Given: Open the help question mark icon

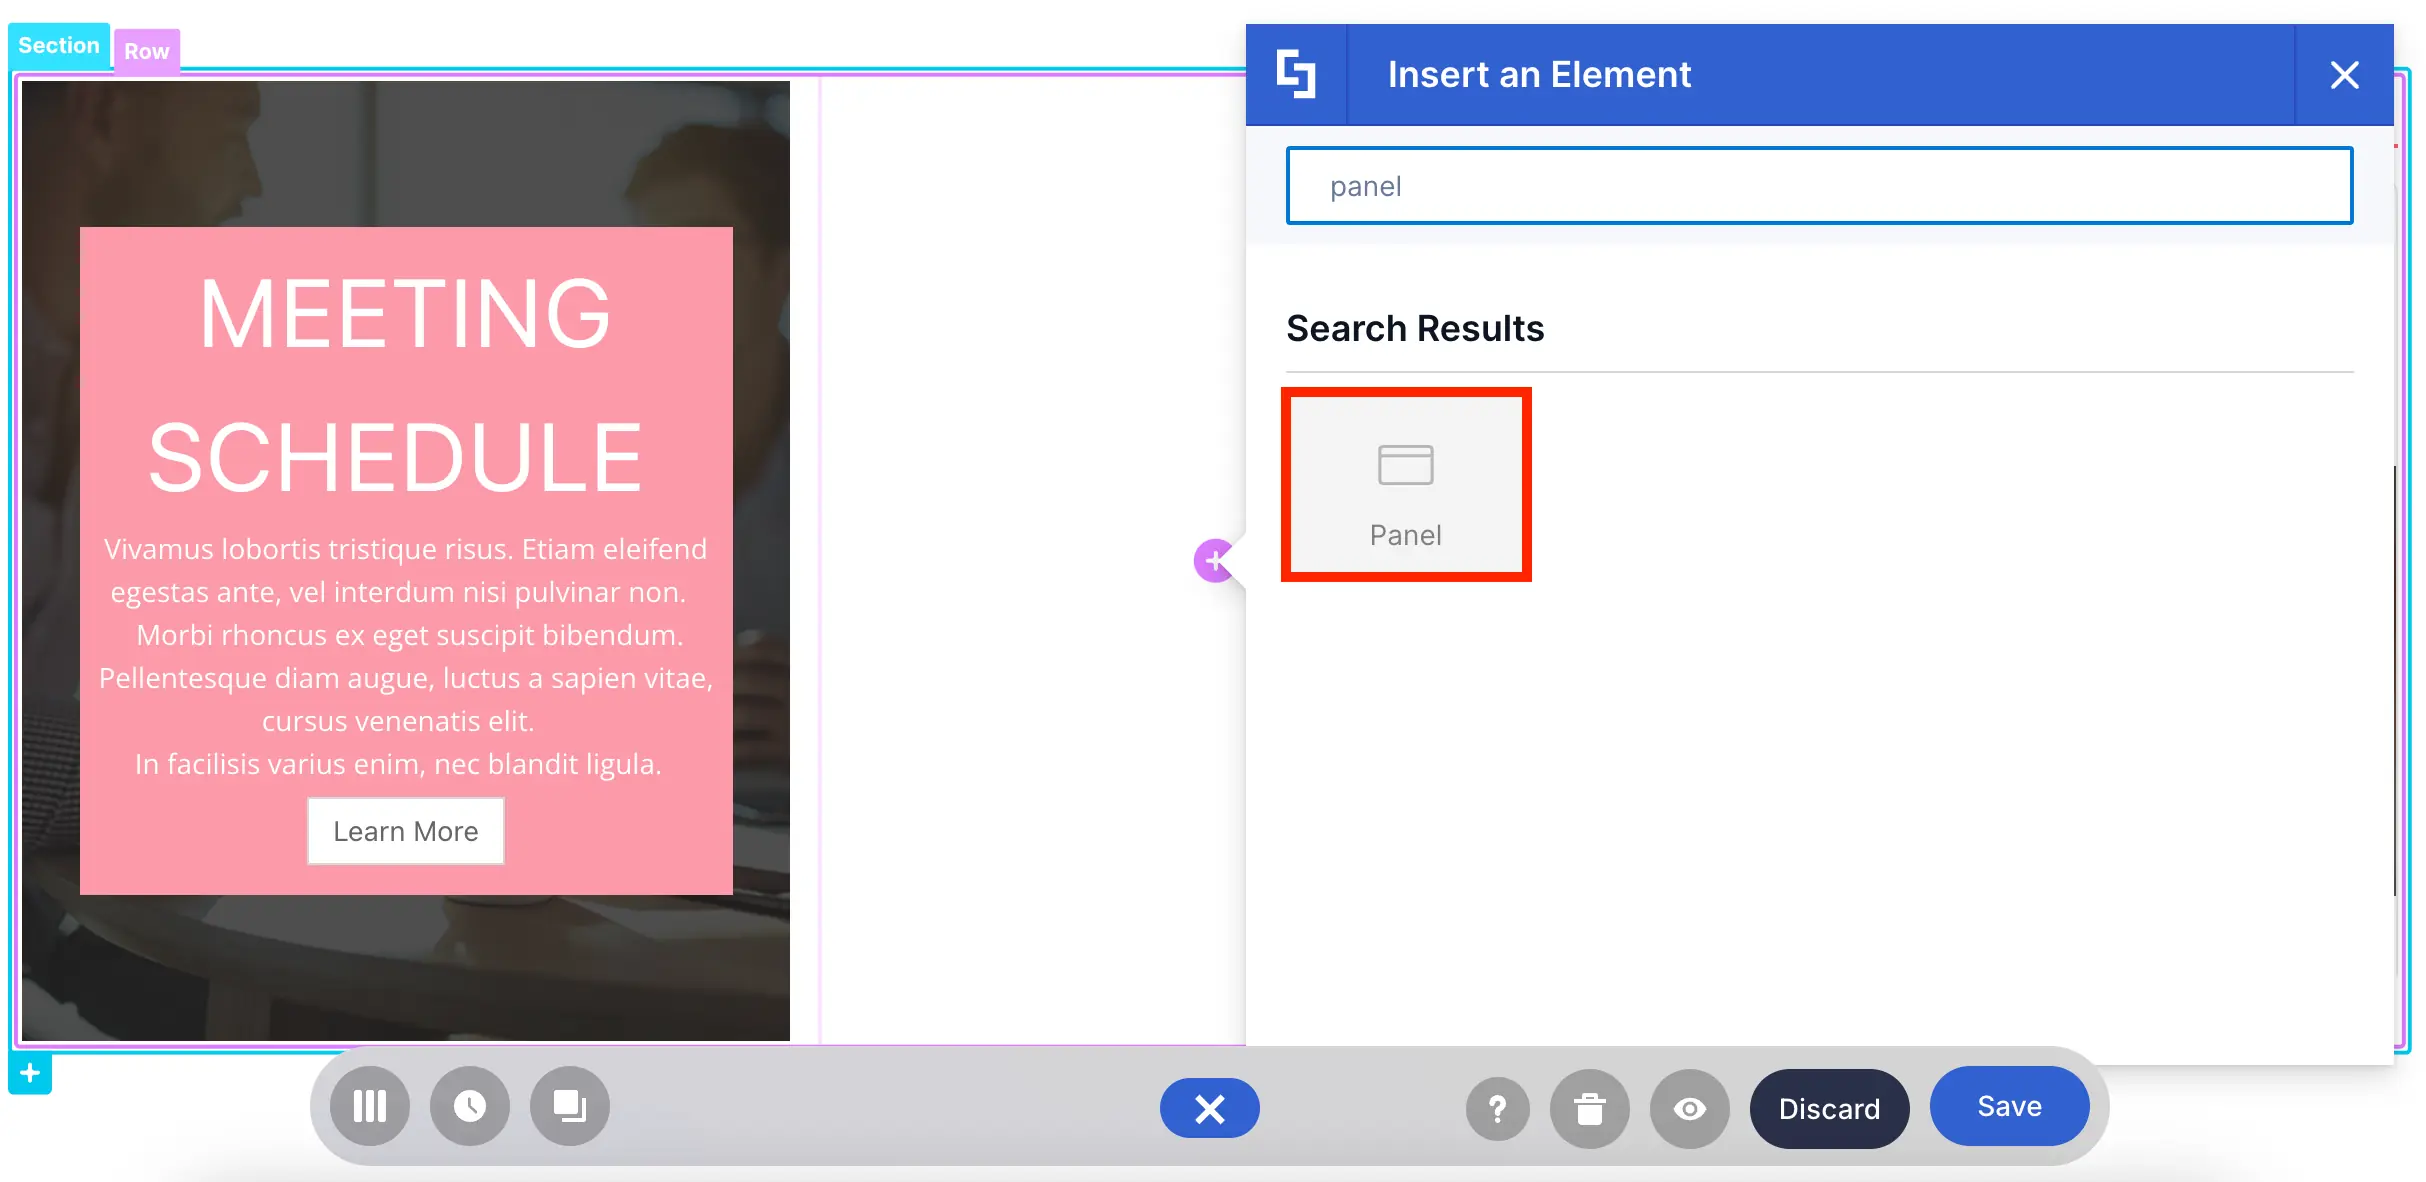Looking at the screenshot, I should (1497, 1108).
